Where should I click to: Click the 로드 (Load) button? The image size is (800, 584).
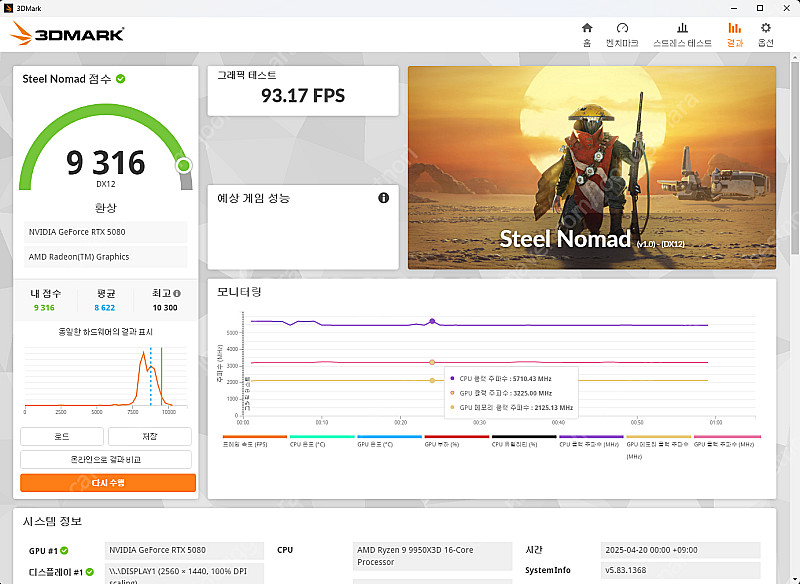62,437
